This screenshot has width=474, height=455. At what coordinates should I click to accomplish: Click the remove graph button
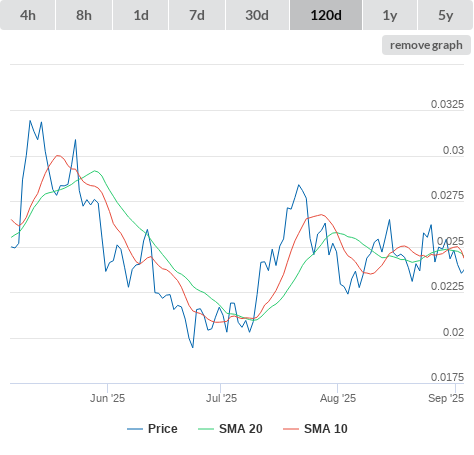point(426,45)
